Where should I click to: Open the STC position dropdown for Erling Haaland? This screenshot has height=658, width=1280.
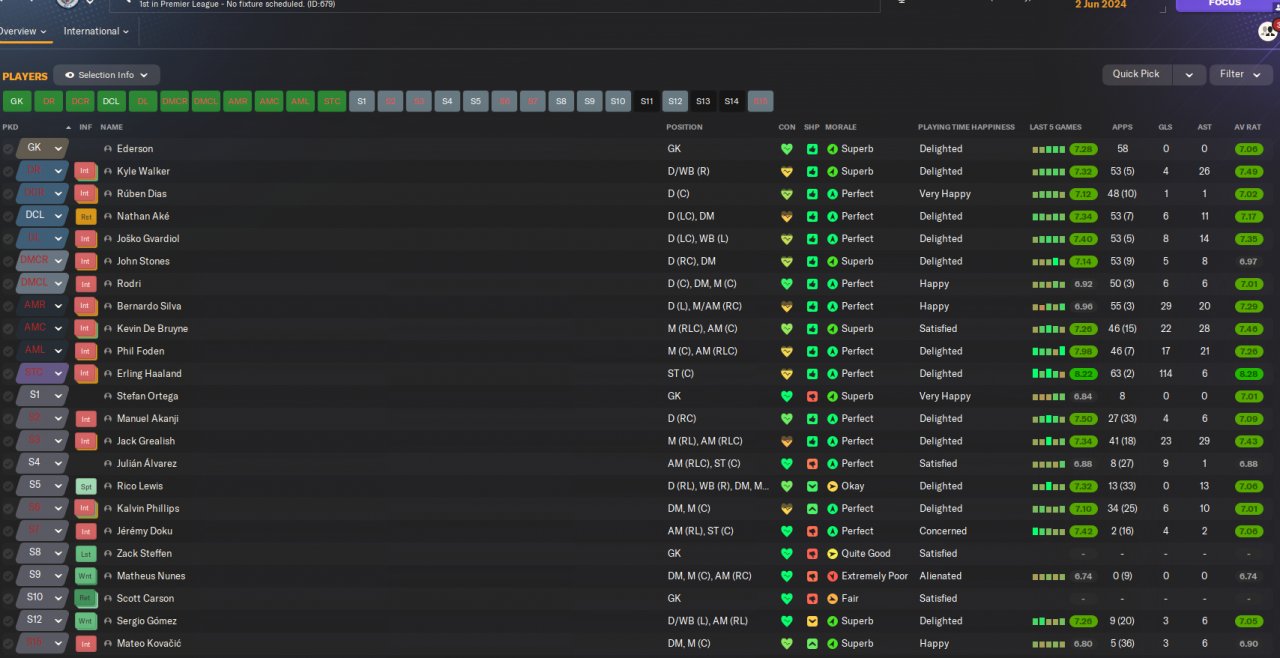[x=42, y=373]
